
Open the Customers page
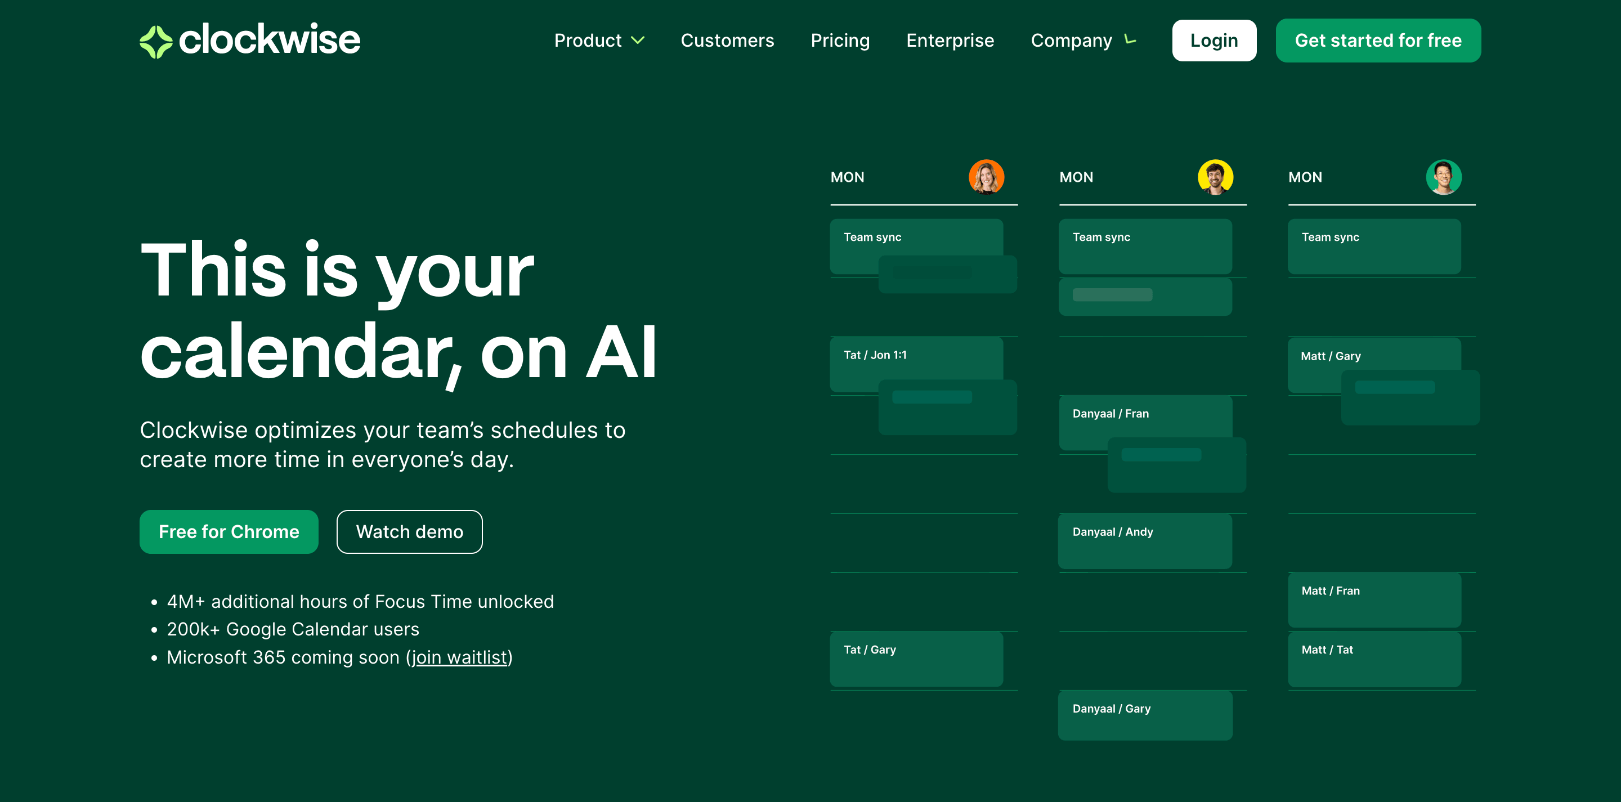point(727,41)
